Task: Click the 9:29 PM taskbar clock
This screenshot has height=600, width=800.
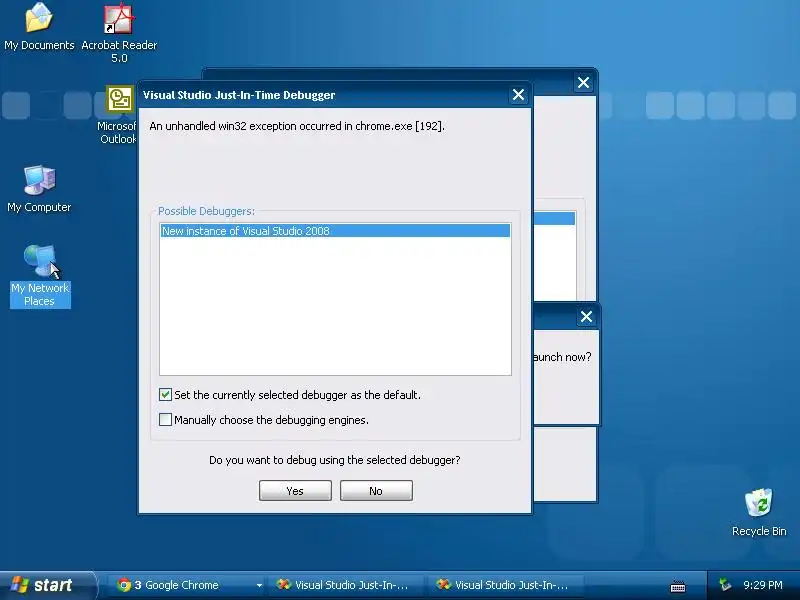Action: tap(763, 585)
